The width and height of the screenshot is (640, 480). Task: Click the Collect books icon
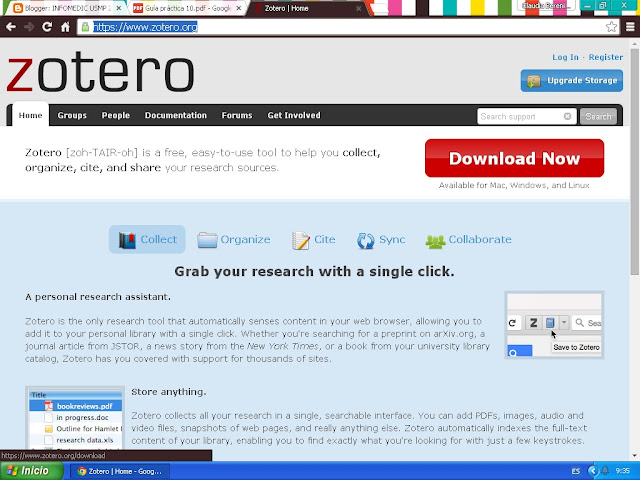point(127,240)
